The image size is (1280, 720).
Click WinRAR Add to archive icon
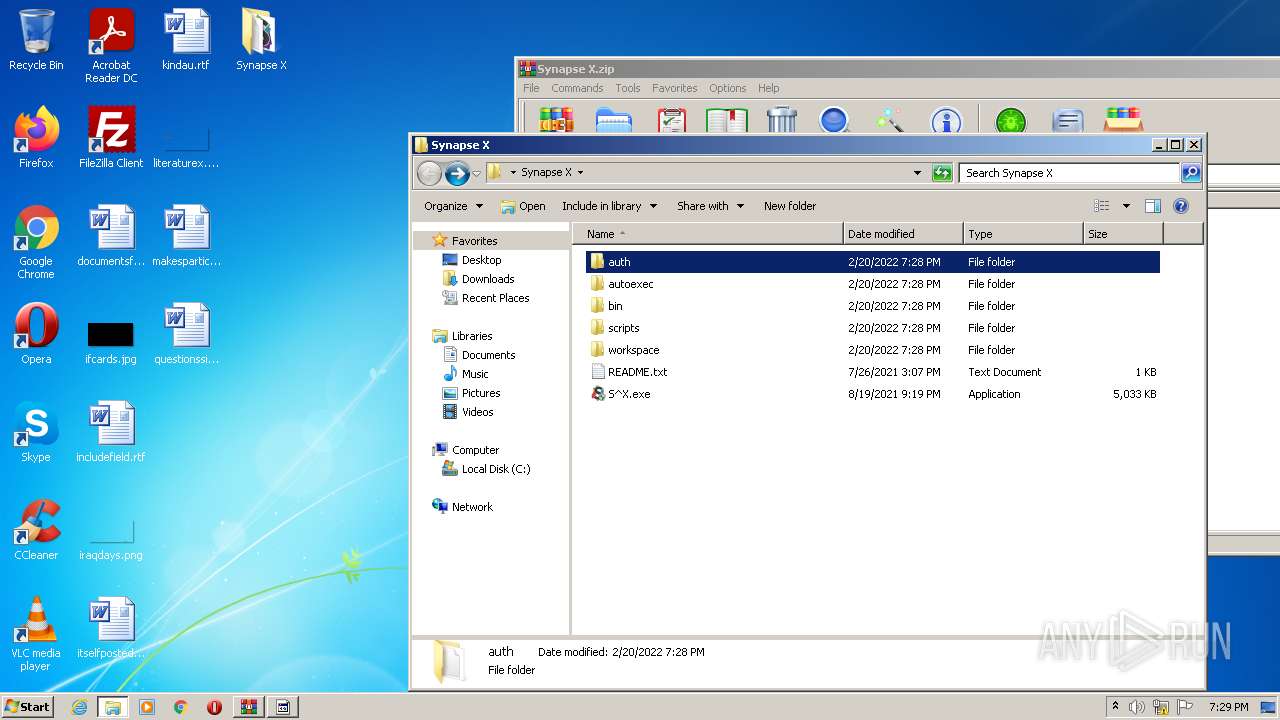[x=556, y=120]
